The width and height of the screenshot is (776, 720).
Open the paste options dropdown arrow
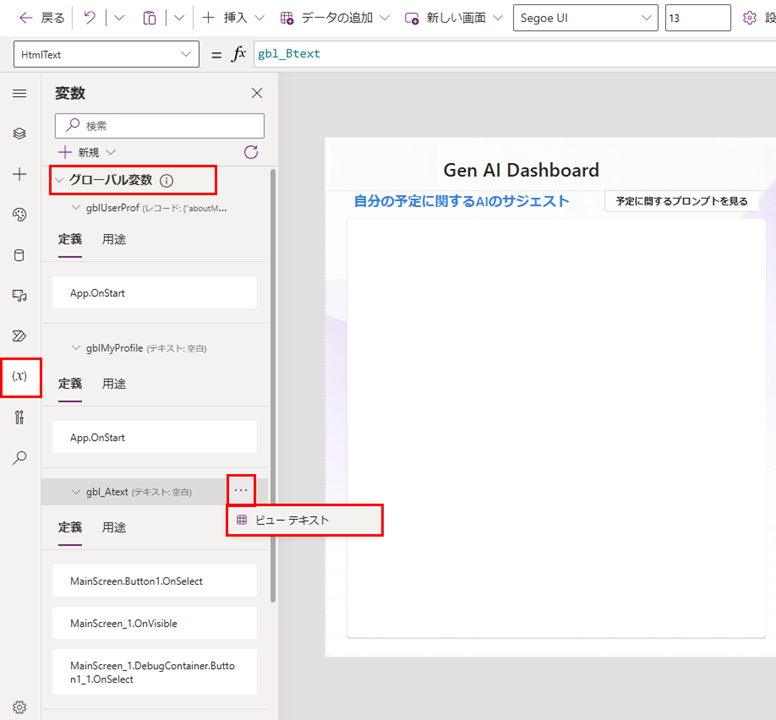(179, 18)
